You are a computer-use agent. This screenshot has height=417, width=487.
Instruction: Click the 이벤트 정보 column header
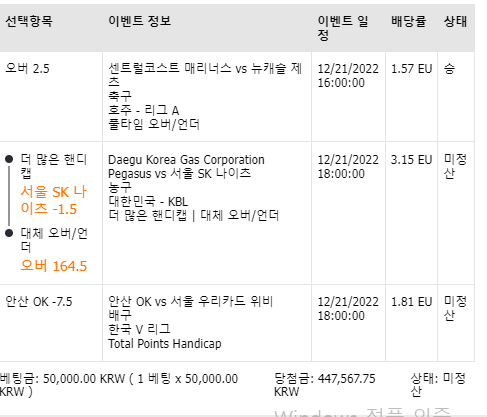[140, 21]
